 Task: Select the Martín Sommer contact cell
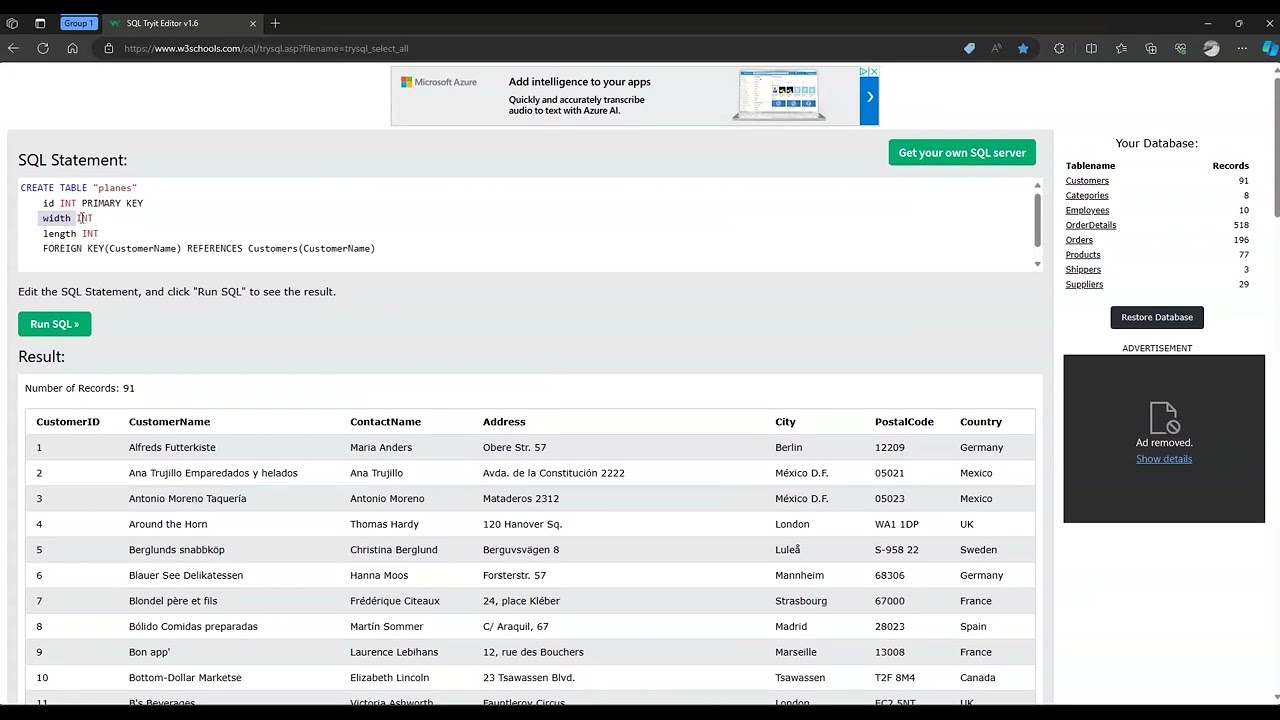(386, 627)
